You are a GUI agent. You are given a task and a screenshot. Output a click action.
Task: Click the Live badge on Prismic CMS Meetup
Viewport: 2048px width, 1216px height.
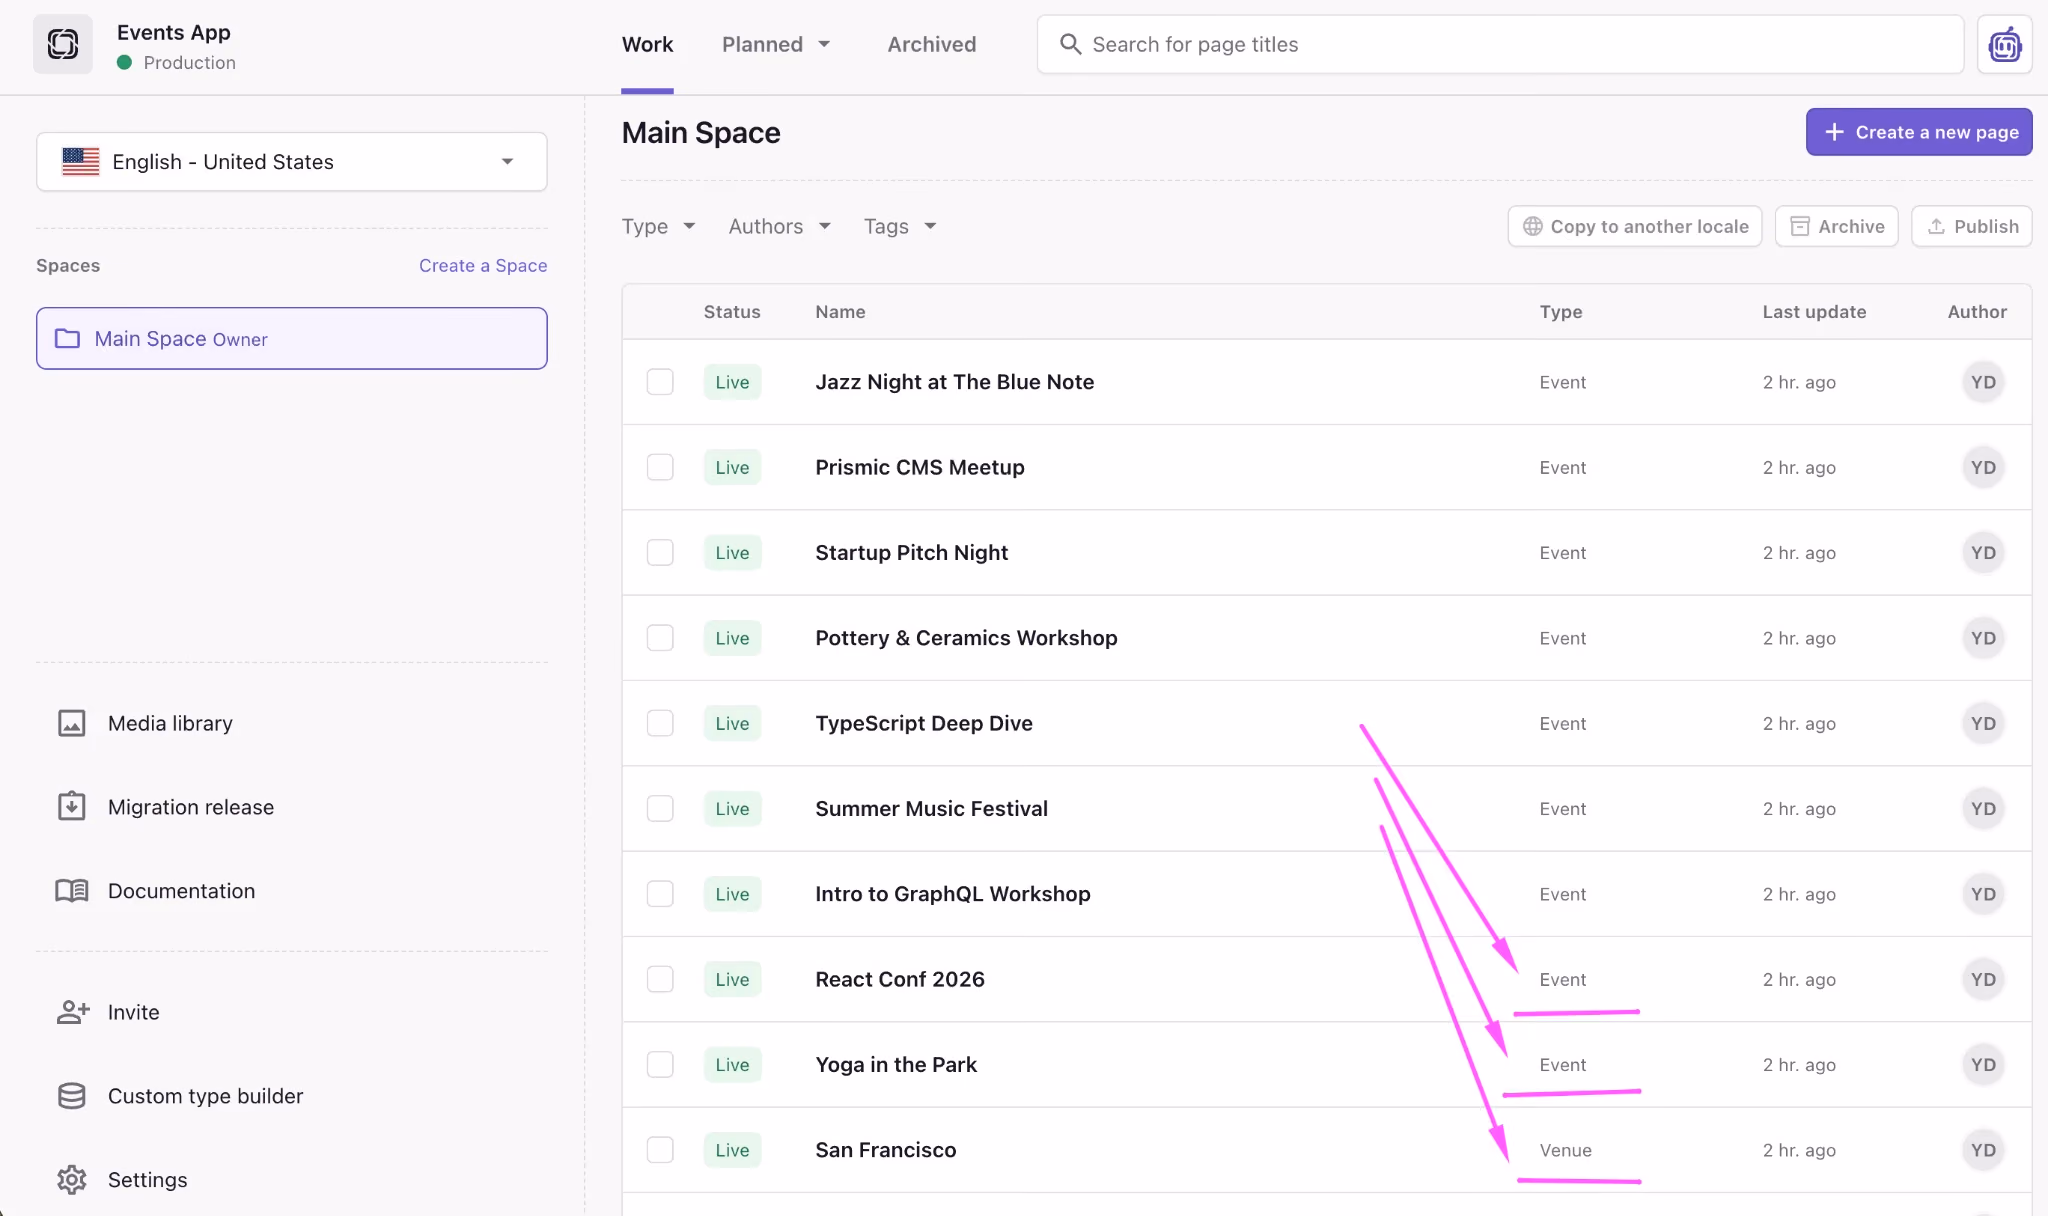[x=732, y=467]
